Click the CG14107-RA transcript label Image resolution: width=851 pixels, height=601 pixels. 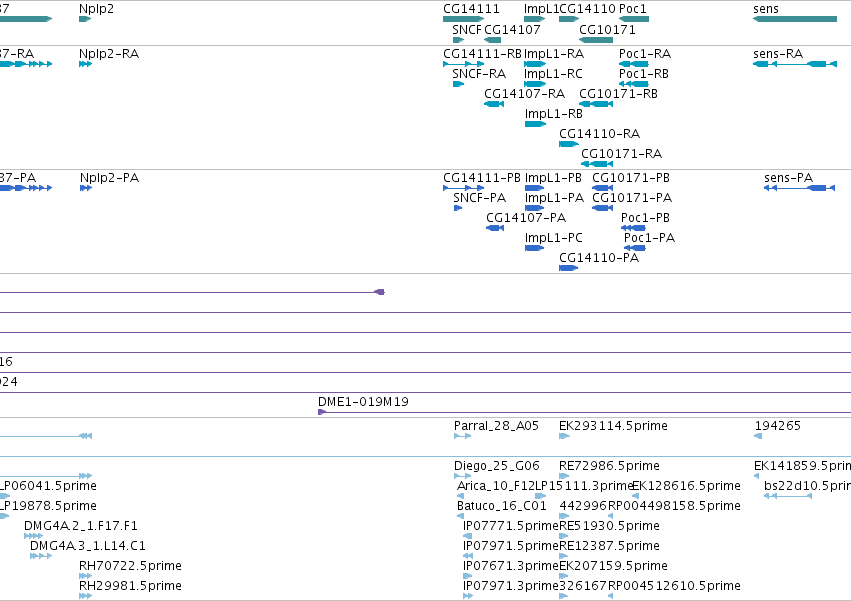pos(525,93)
